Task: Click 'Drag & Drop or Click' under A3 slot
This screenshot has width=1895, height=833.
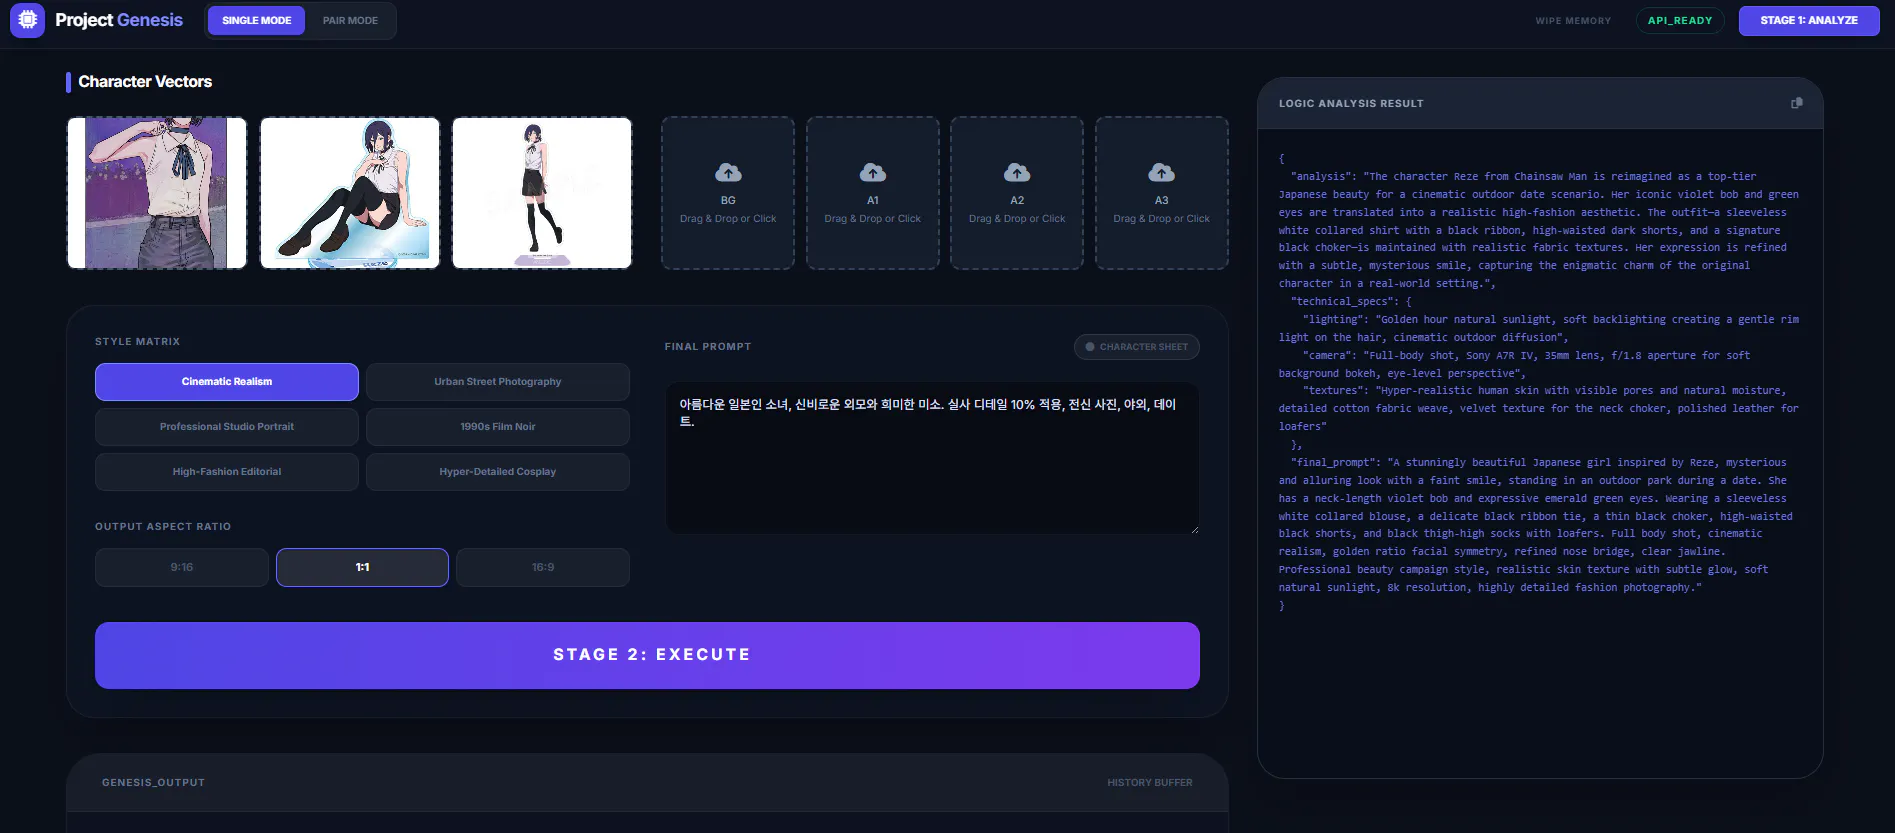Action: [1161, 219]
